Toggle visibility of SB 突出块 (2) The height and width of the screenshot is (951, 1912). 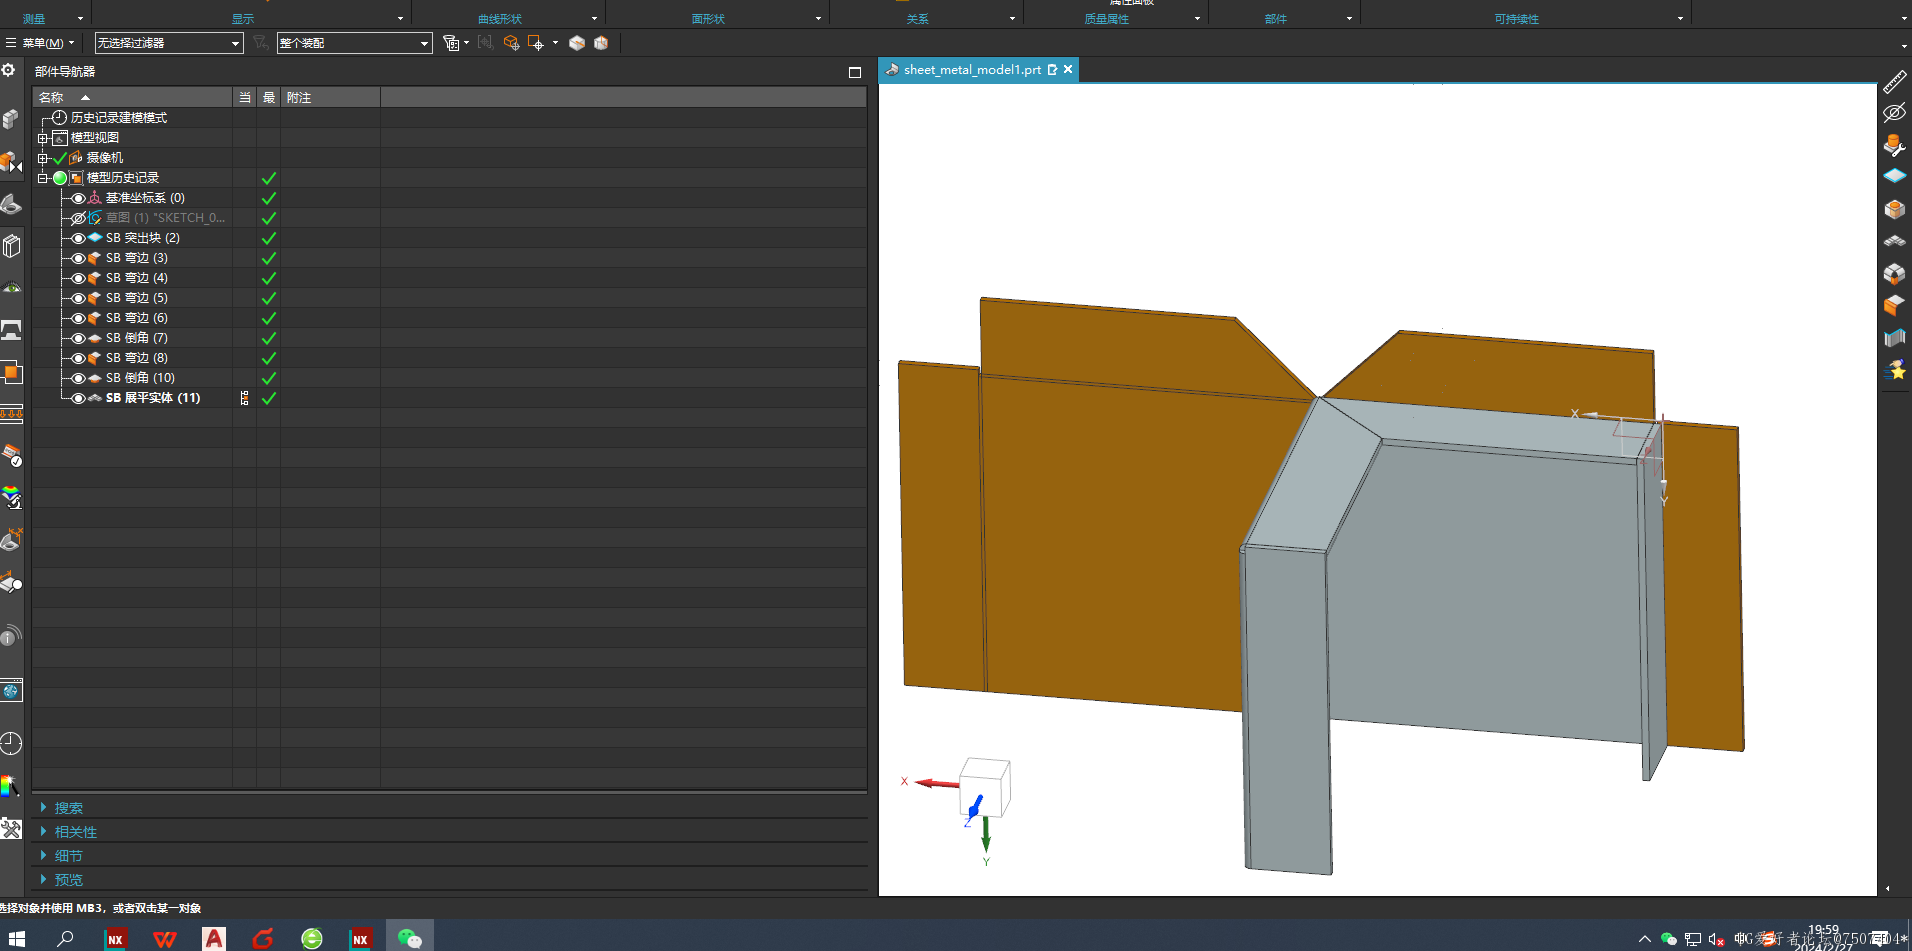(78, 238)
